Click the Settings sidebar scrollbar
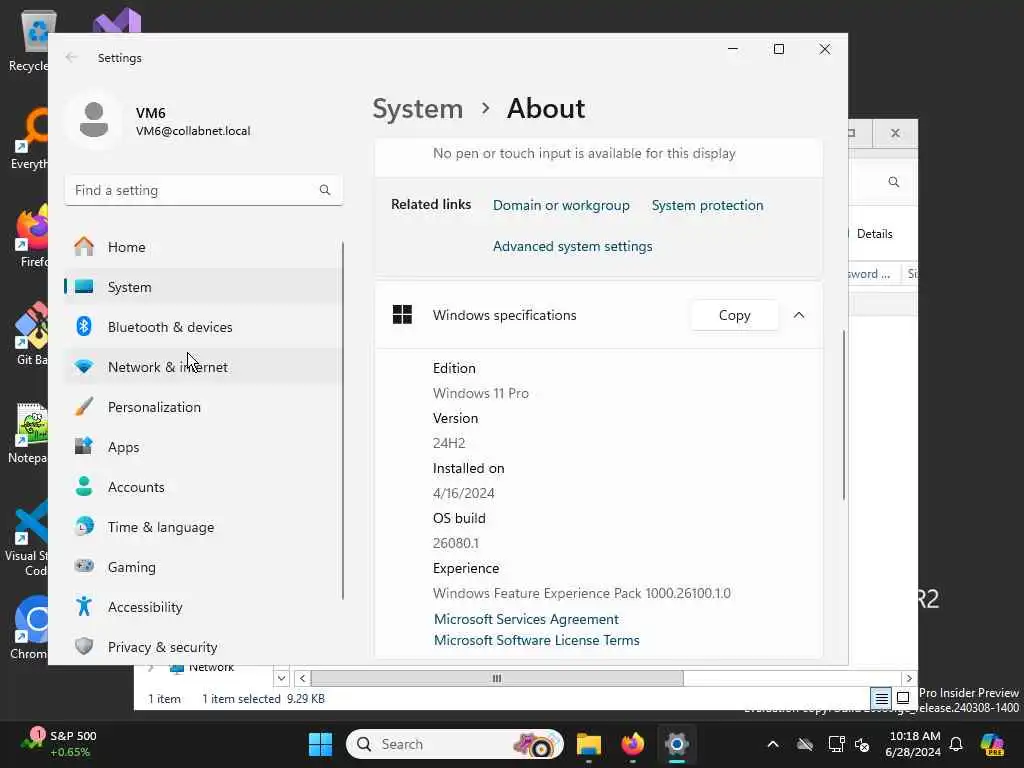This screenshot has height=768, width=1024. [343, 420]
